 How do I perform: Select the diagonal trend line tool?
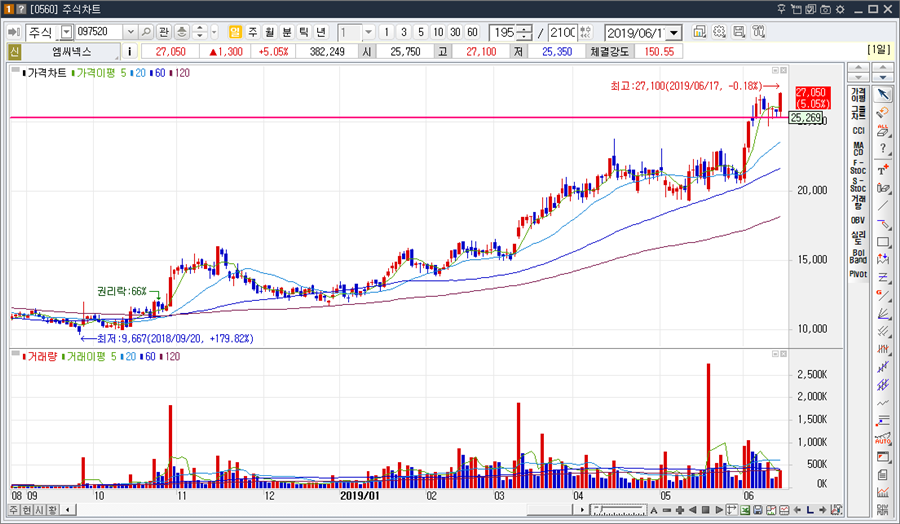pos(883,205)
